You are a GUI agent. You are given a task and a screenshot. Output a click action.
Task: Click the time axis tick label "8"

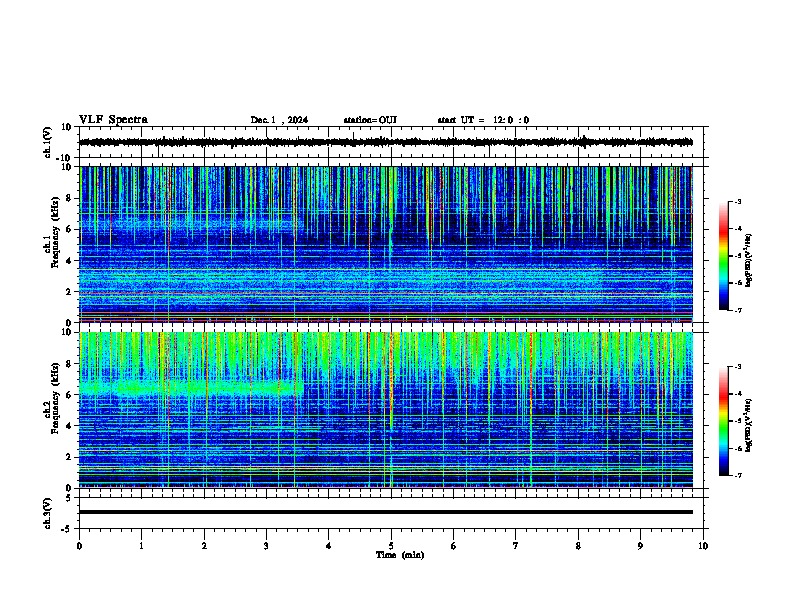[578, 546]
